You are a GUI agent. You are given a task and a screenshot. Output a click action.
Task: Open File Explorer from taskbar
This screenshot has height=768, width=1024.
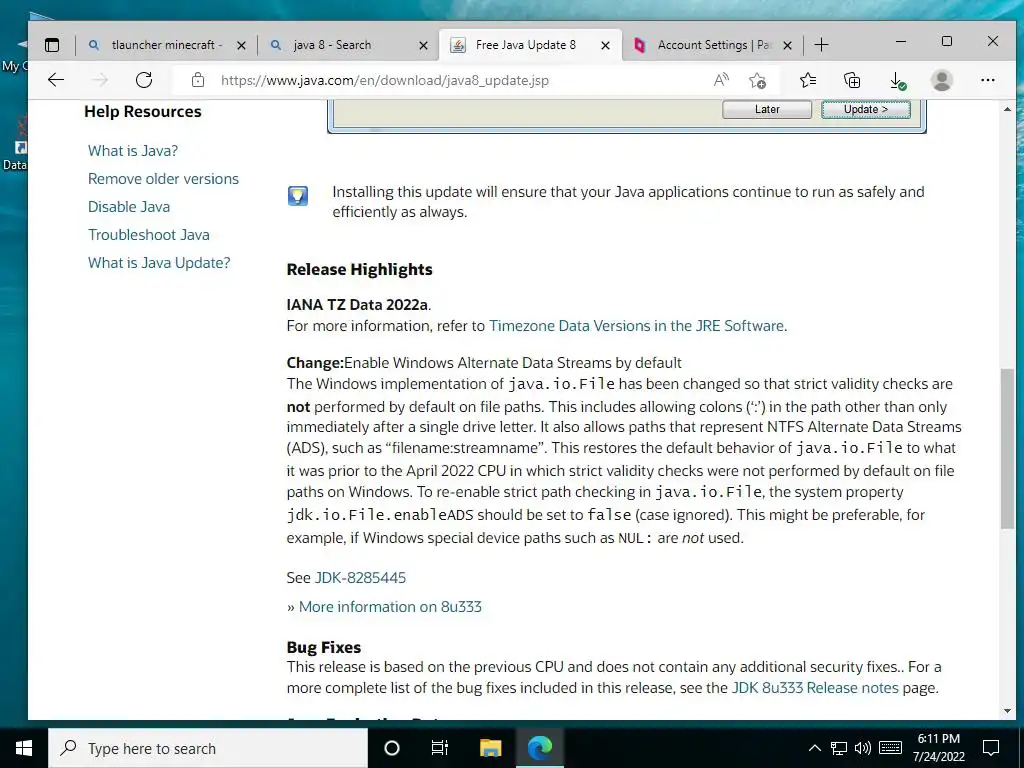click(490, 748)
